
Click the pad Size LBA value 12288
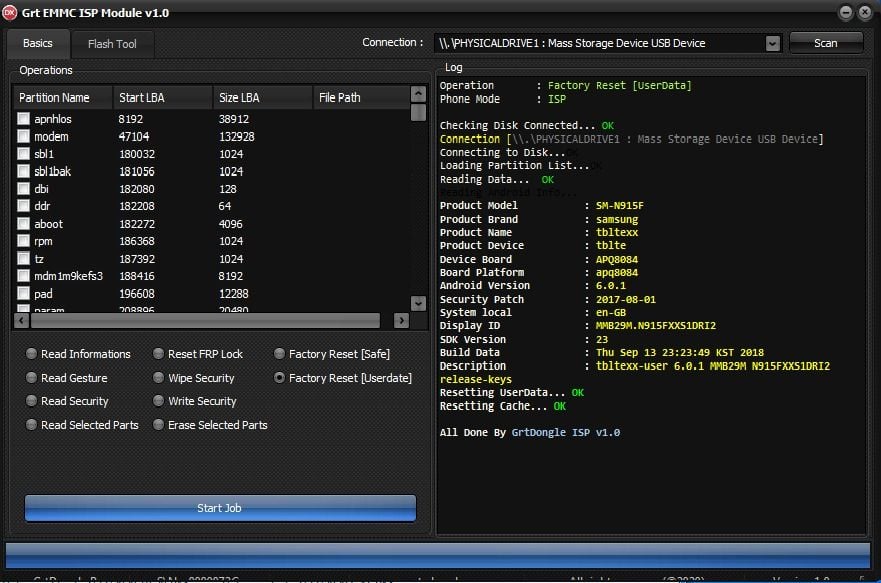tap(233, 294)
